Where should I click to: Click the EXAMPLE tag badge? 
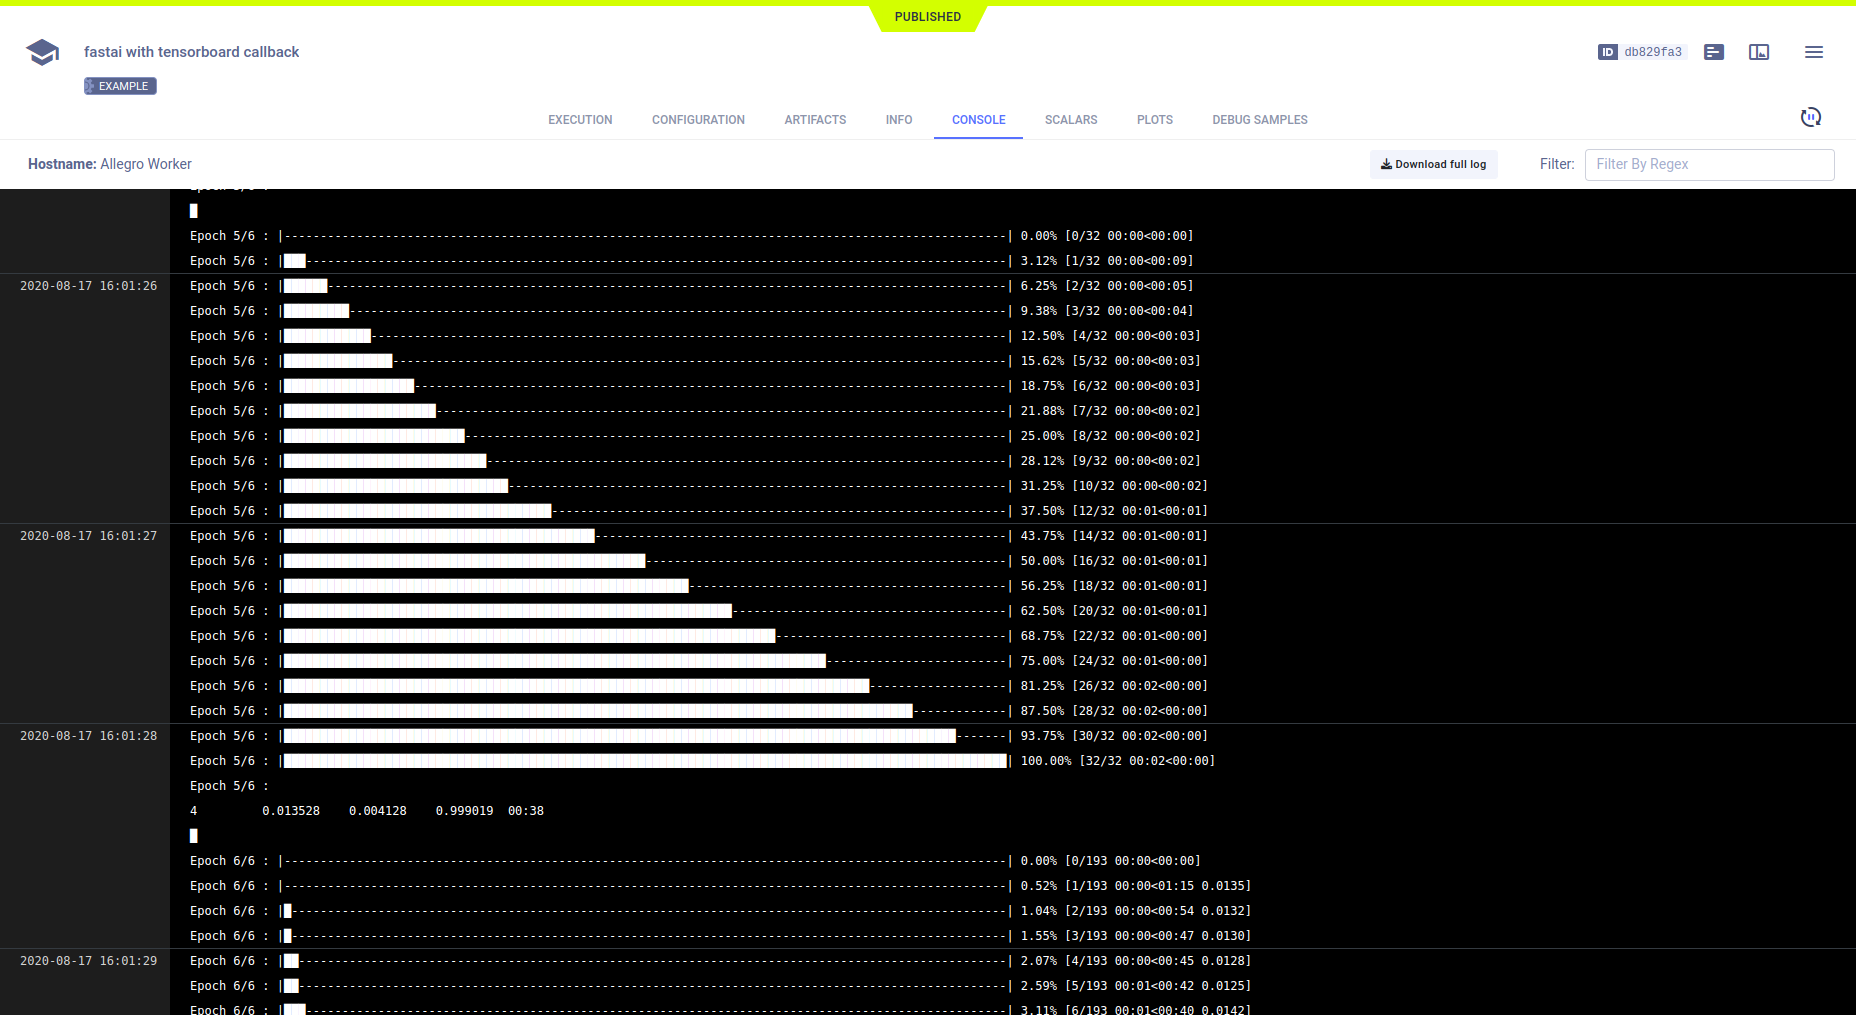(120, 86)
